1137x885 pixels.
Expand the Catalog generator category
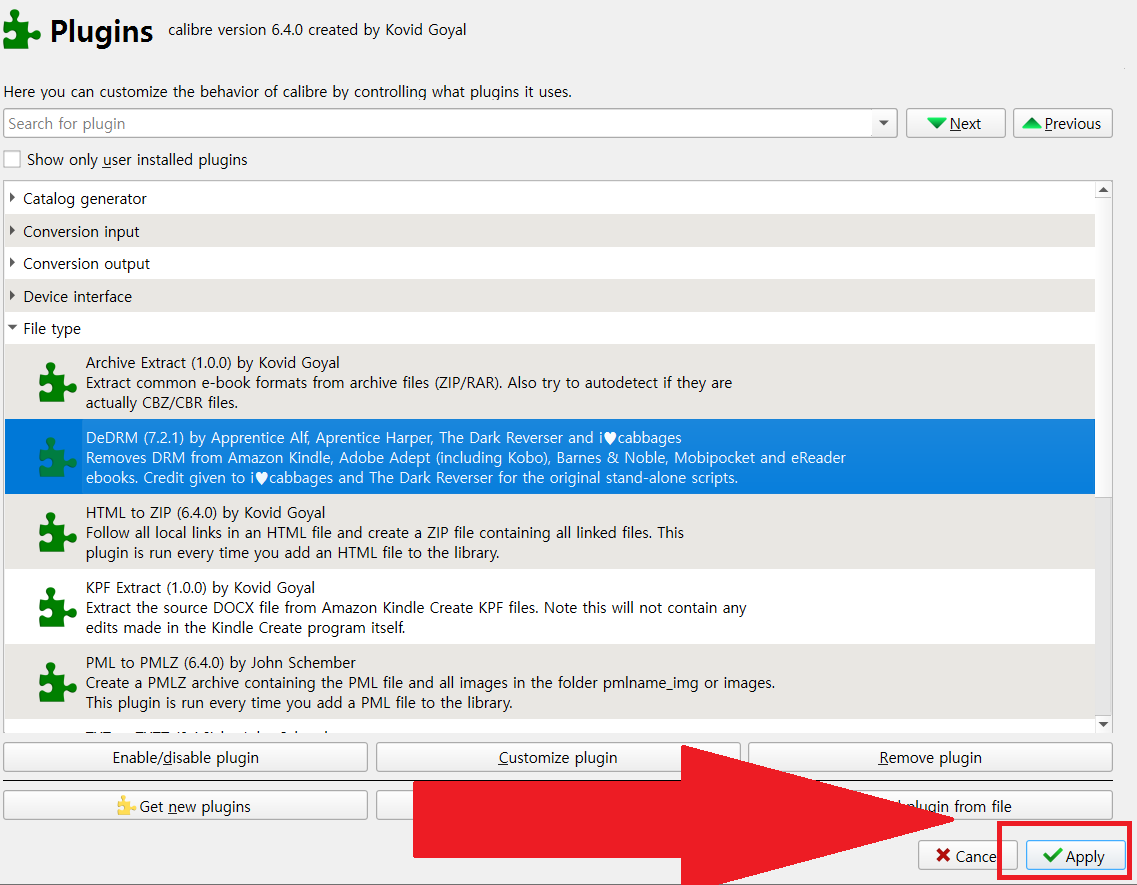coord(12,197)
